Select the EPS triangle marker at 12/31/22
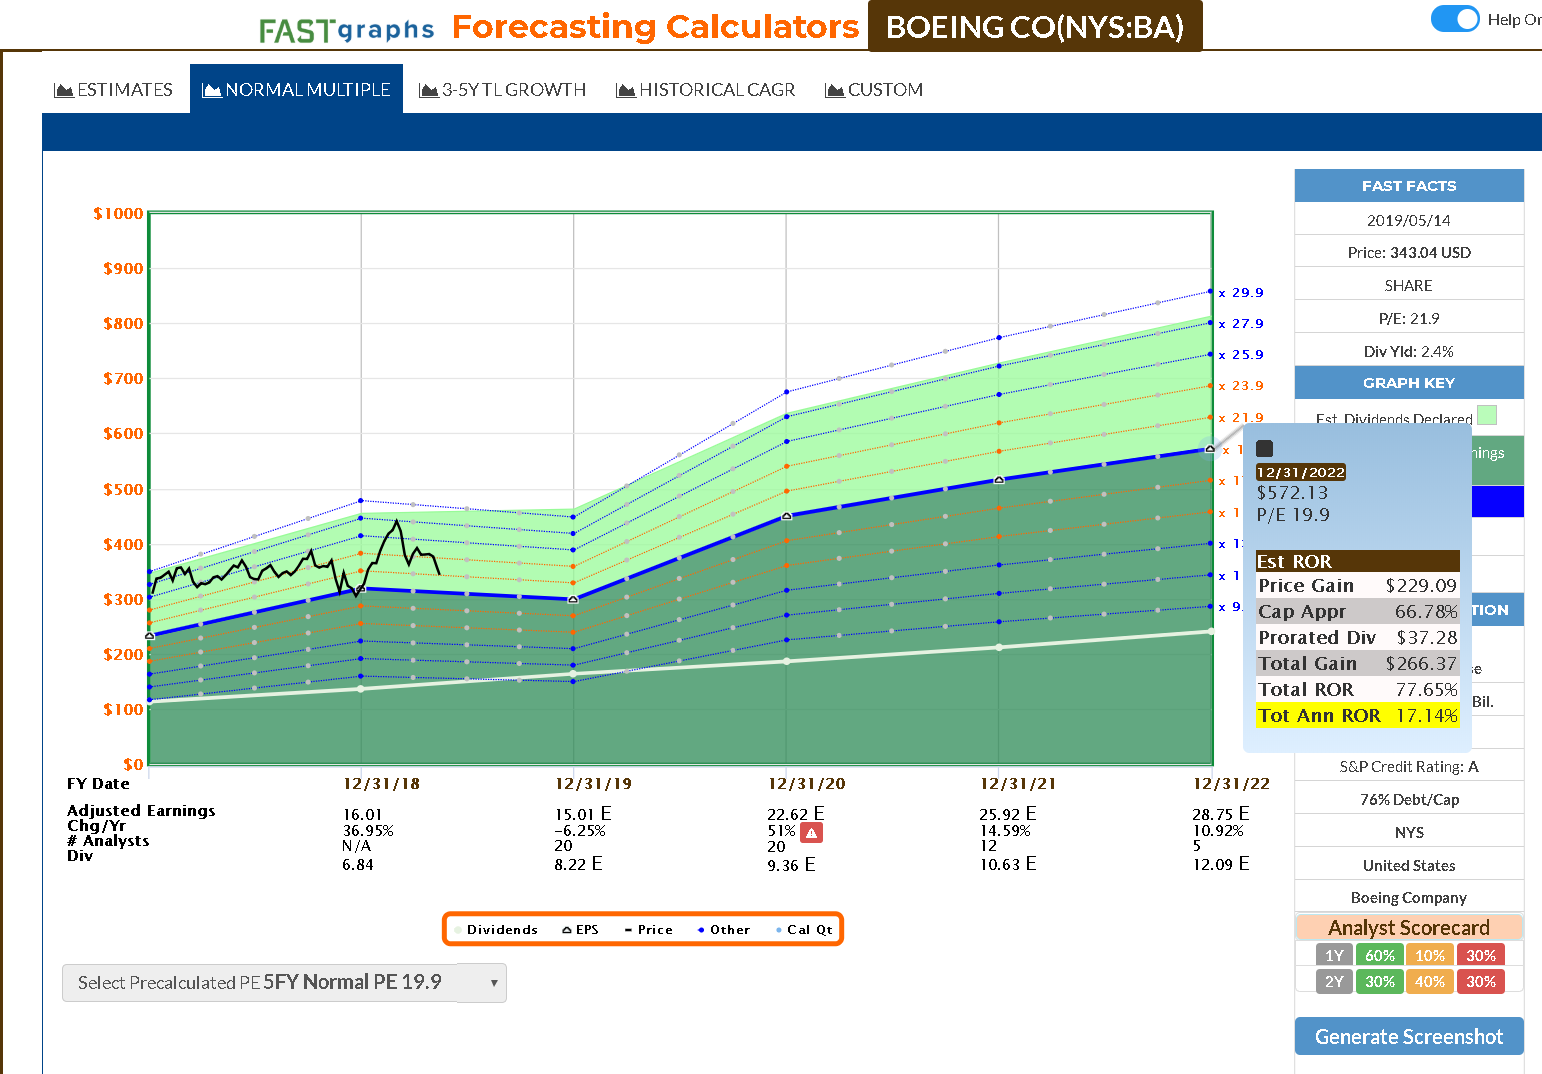 click(x=1210, y=449)
